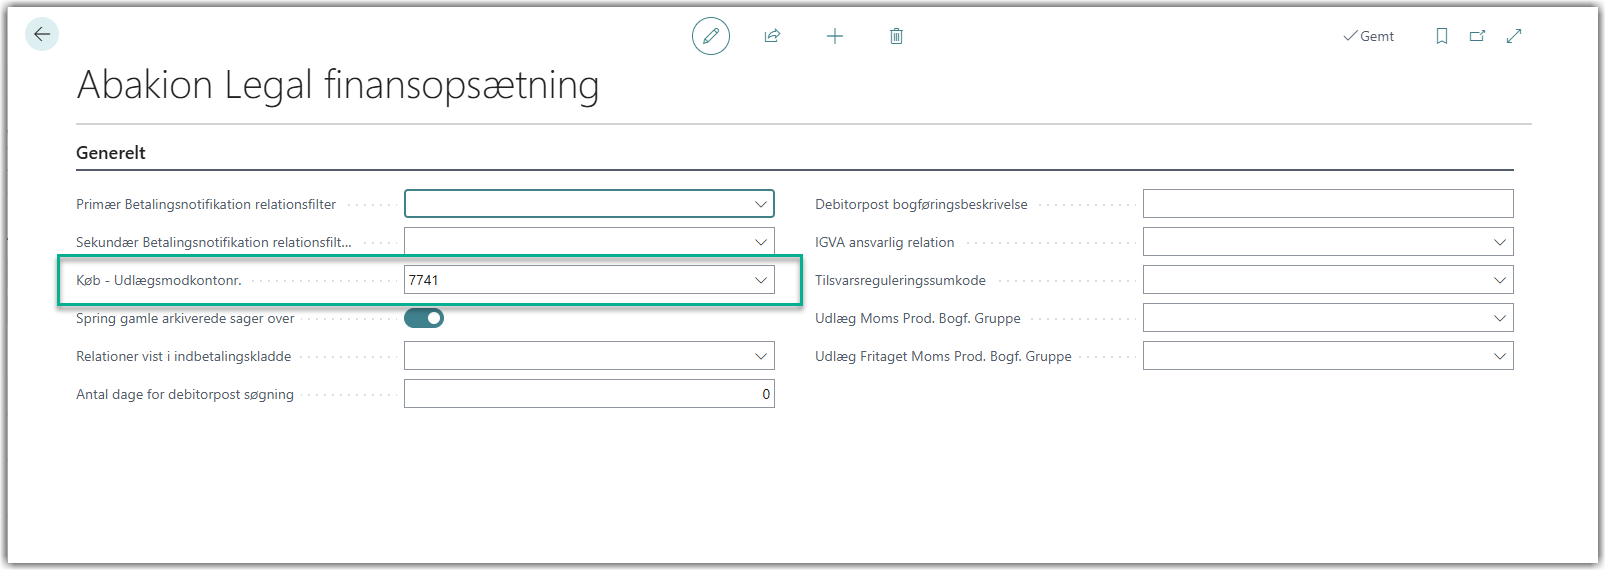Click the Spring gamle arkiverede sager over label
The image size is (1606, 571).
185,318
